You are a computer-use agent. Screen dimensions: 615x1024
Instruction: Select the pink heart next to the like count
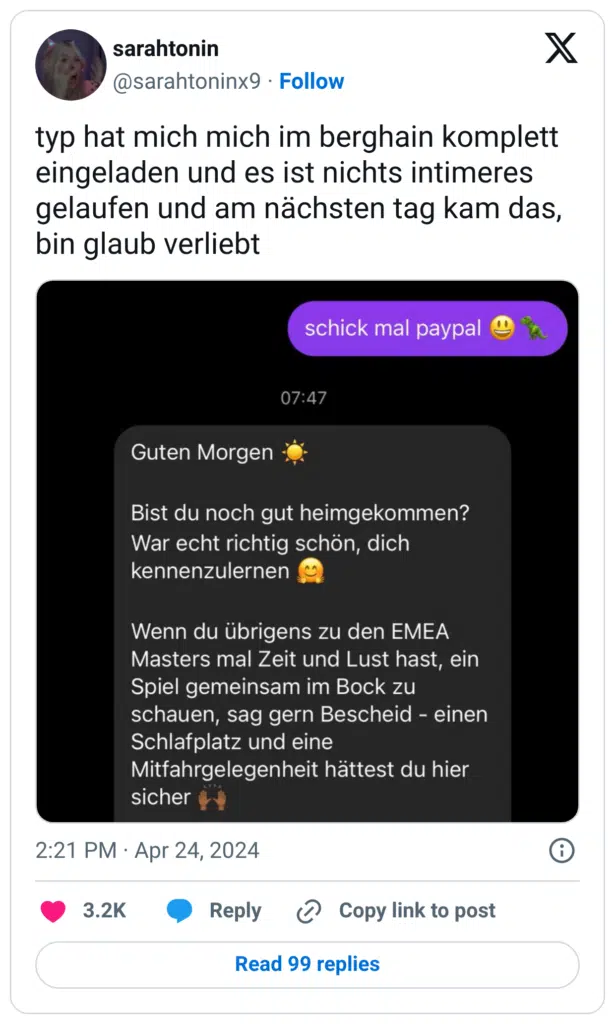[52, 910]
